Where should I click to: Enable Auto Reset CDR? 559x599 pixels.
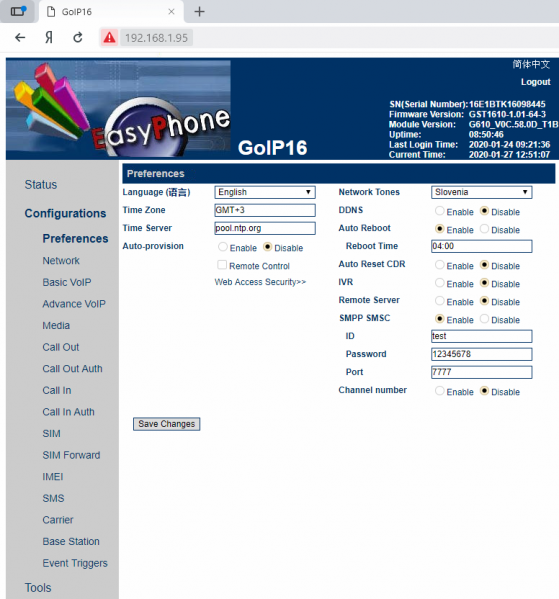tap(440, 264)
